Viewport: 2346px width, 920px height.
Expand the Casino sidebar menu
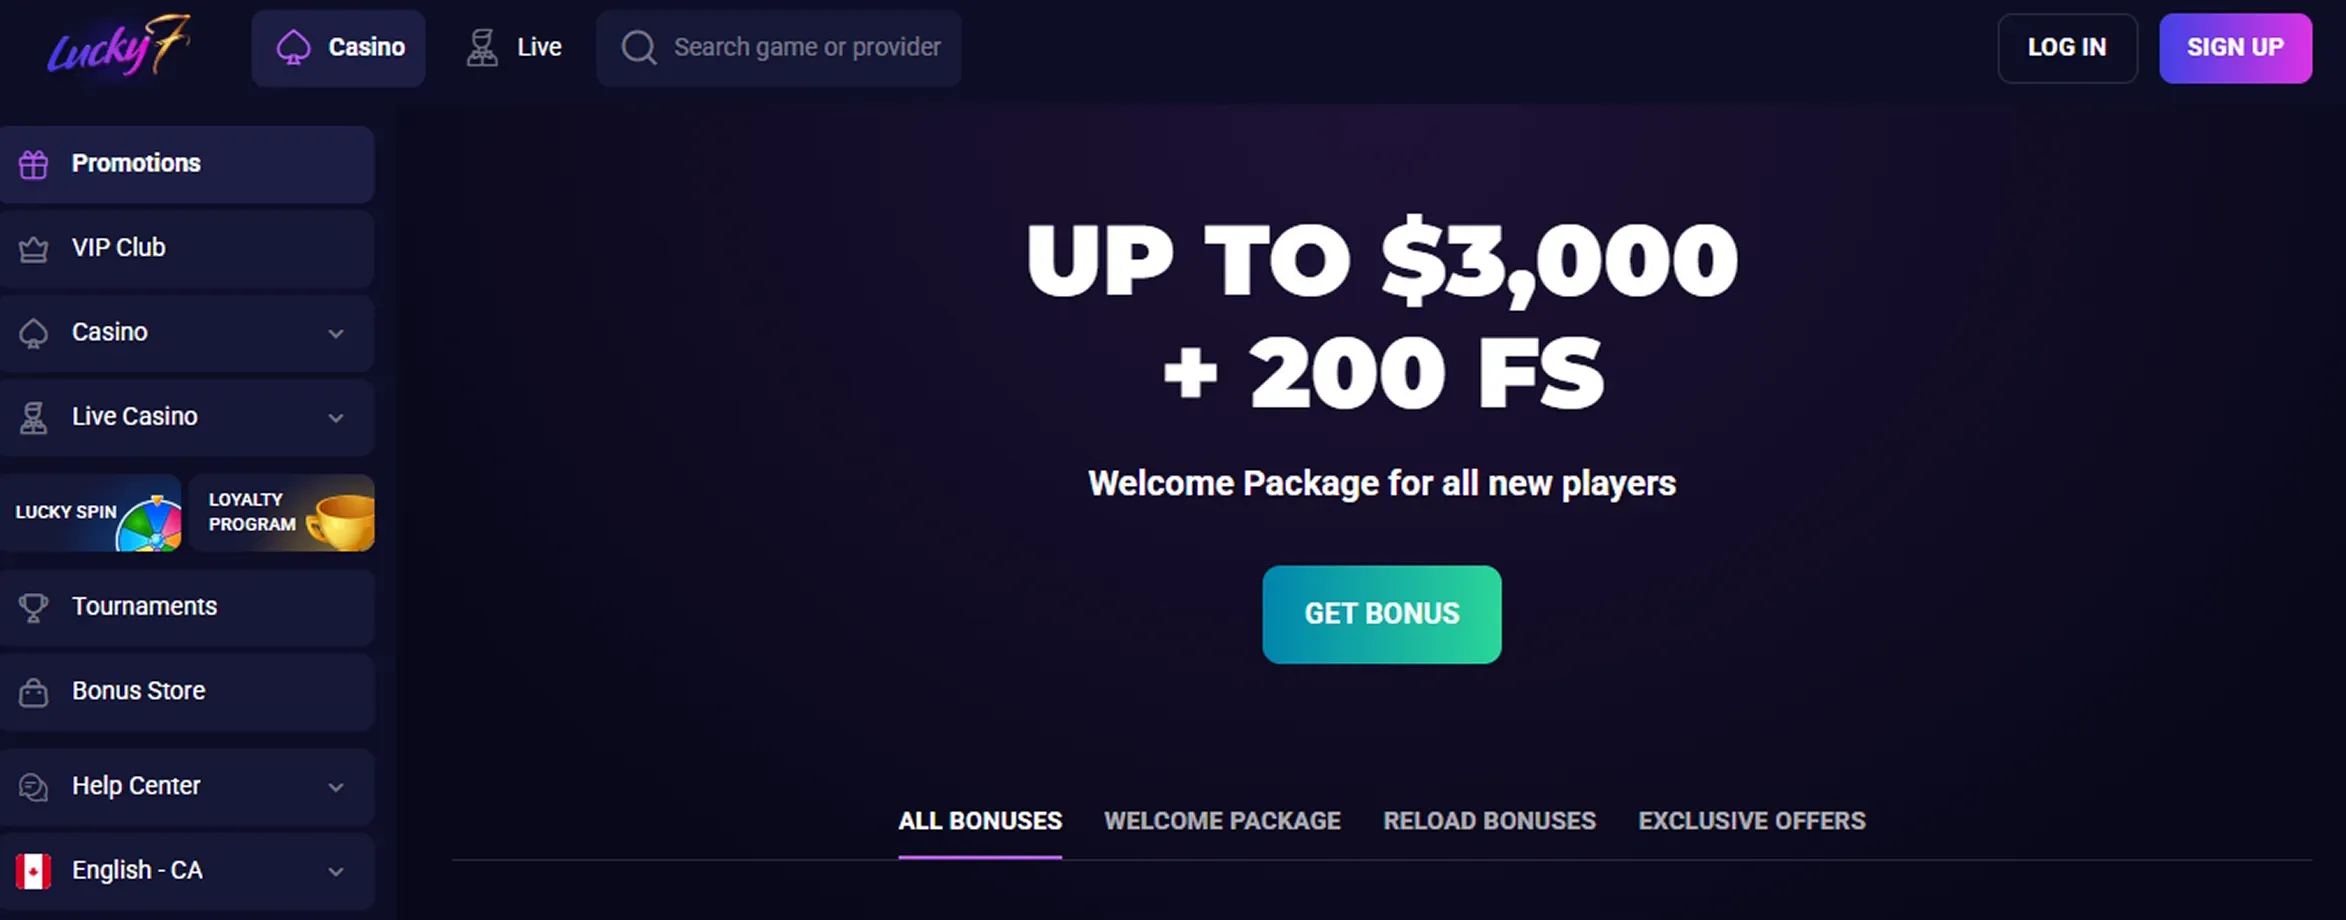click(x=337, y=333)
